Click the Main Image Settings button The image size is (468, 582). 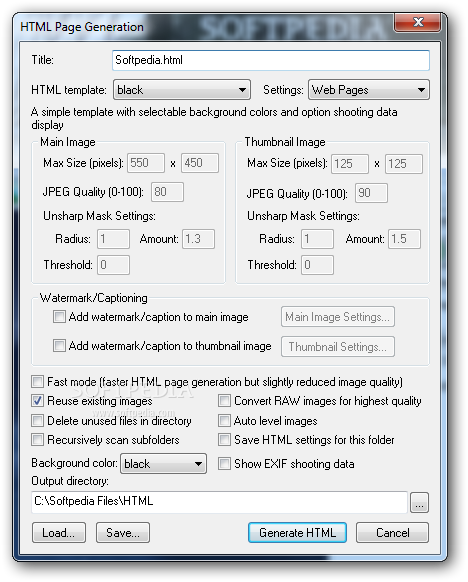click(337, 317)
